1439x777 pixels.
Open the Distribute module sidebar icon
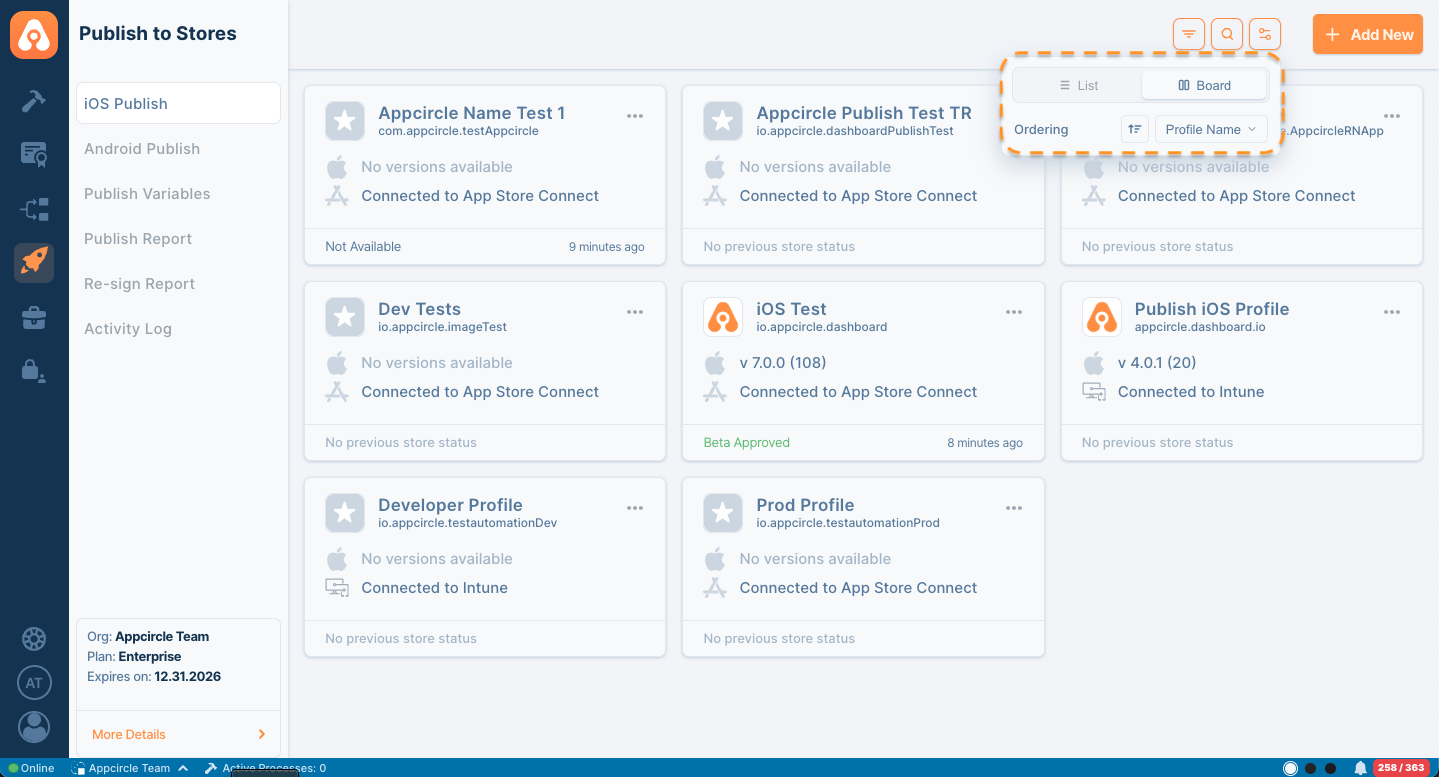tap(34, 209)
